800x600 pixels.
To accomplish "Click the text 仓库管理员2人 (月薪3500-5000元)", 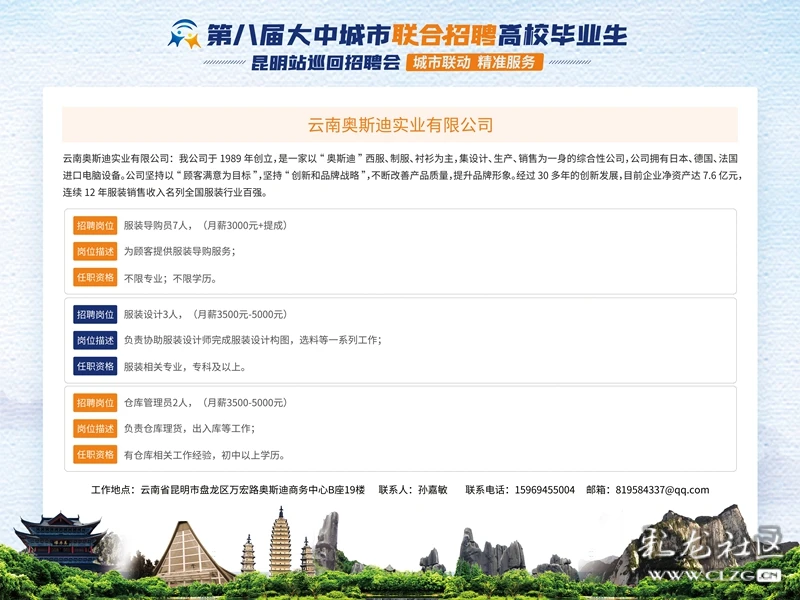I will (206, 403).
